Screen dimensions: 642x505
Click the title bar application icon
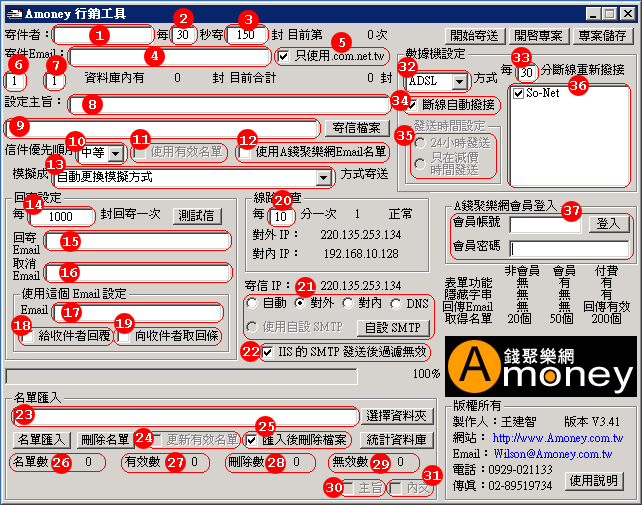click(x=12, y=12)
